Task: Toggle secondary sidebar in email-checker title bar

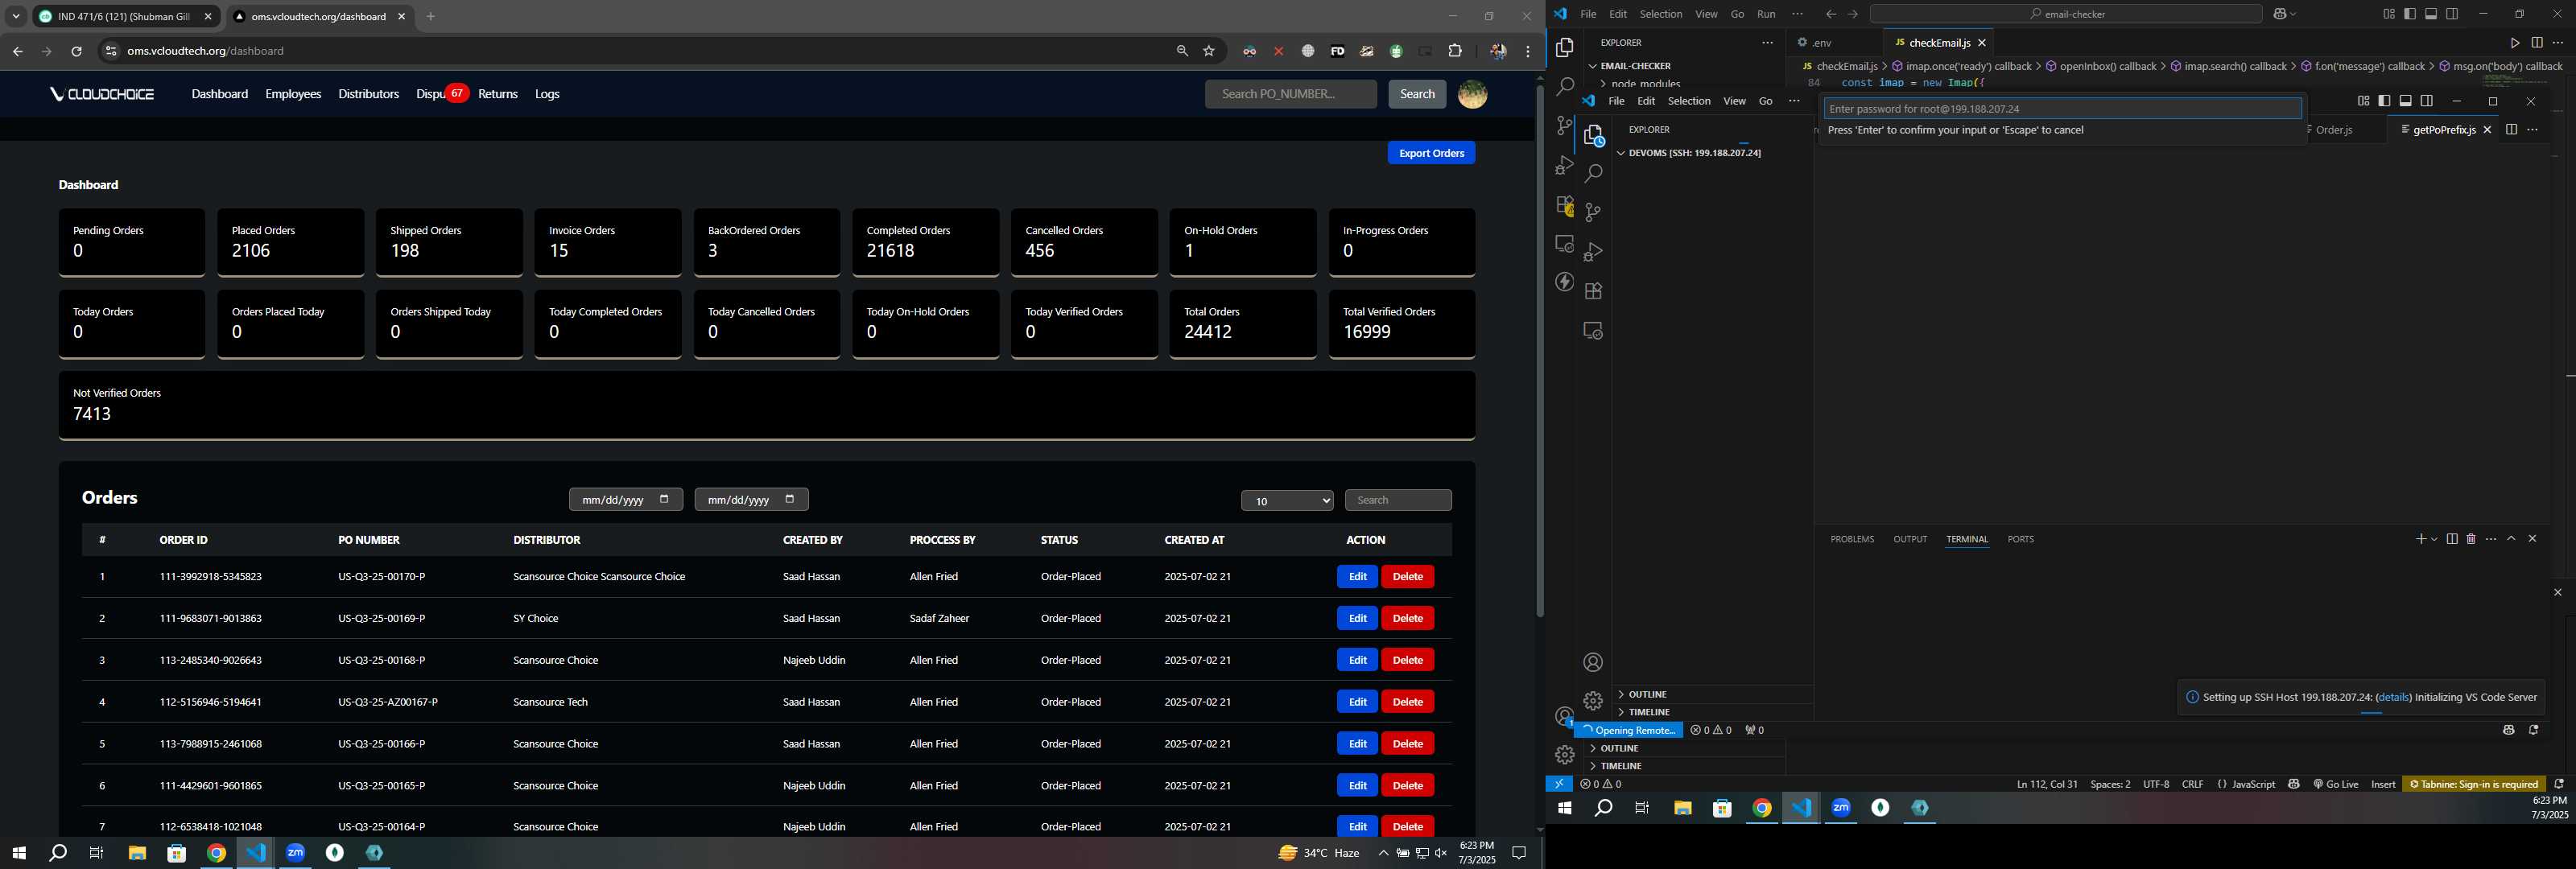Action: point(2452,14)
